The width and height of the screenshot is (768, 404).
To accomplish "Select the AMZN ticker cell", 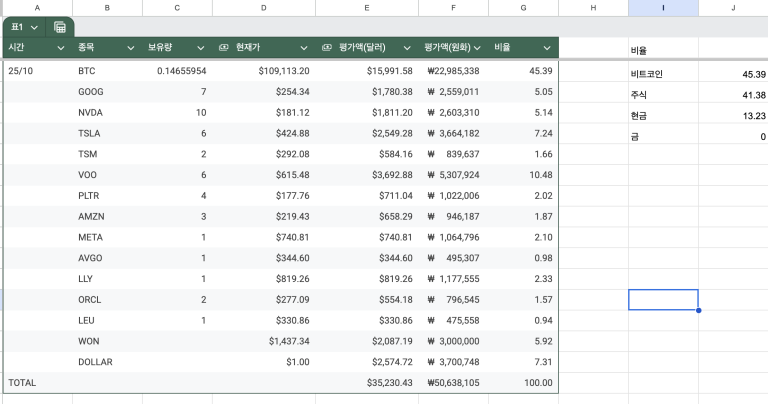I will (107, 216).
